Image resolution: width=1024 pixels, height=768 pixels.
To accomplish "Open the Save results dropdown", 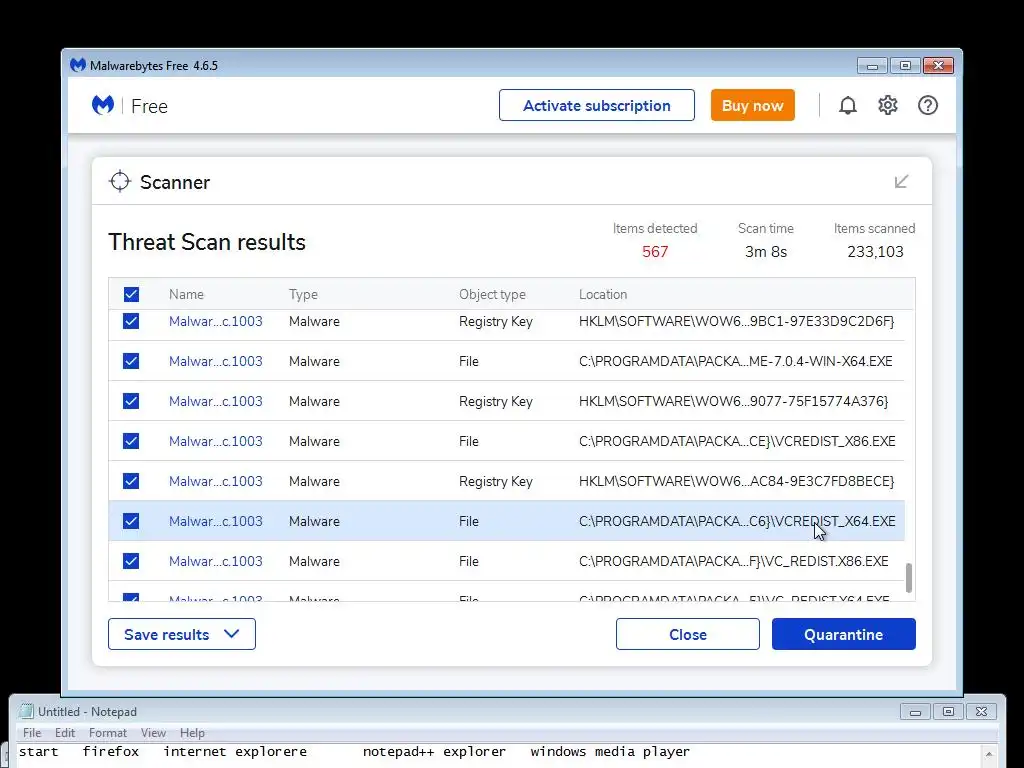I will click(182, 634).
